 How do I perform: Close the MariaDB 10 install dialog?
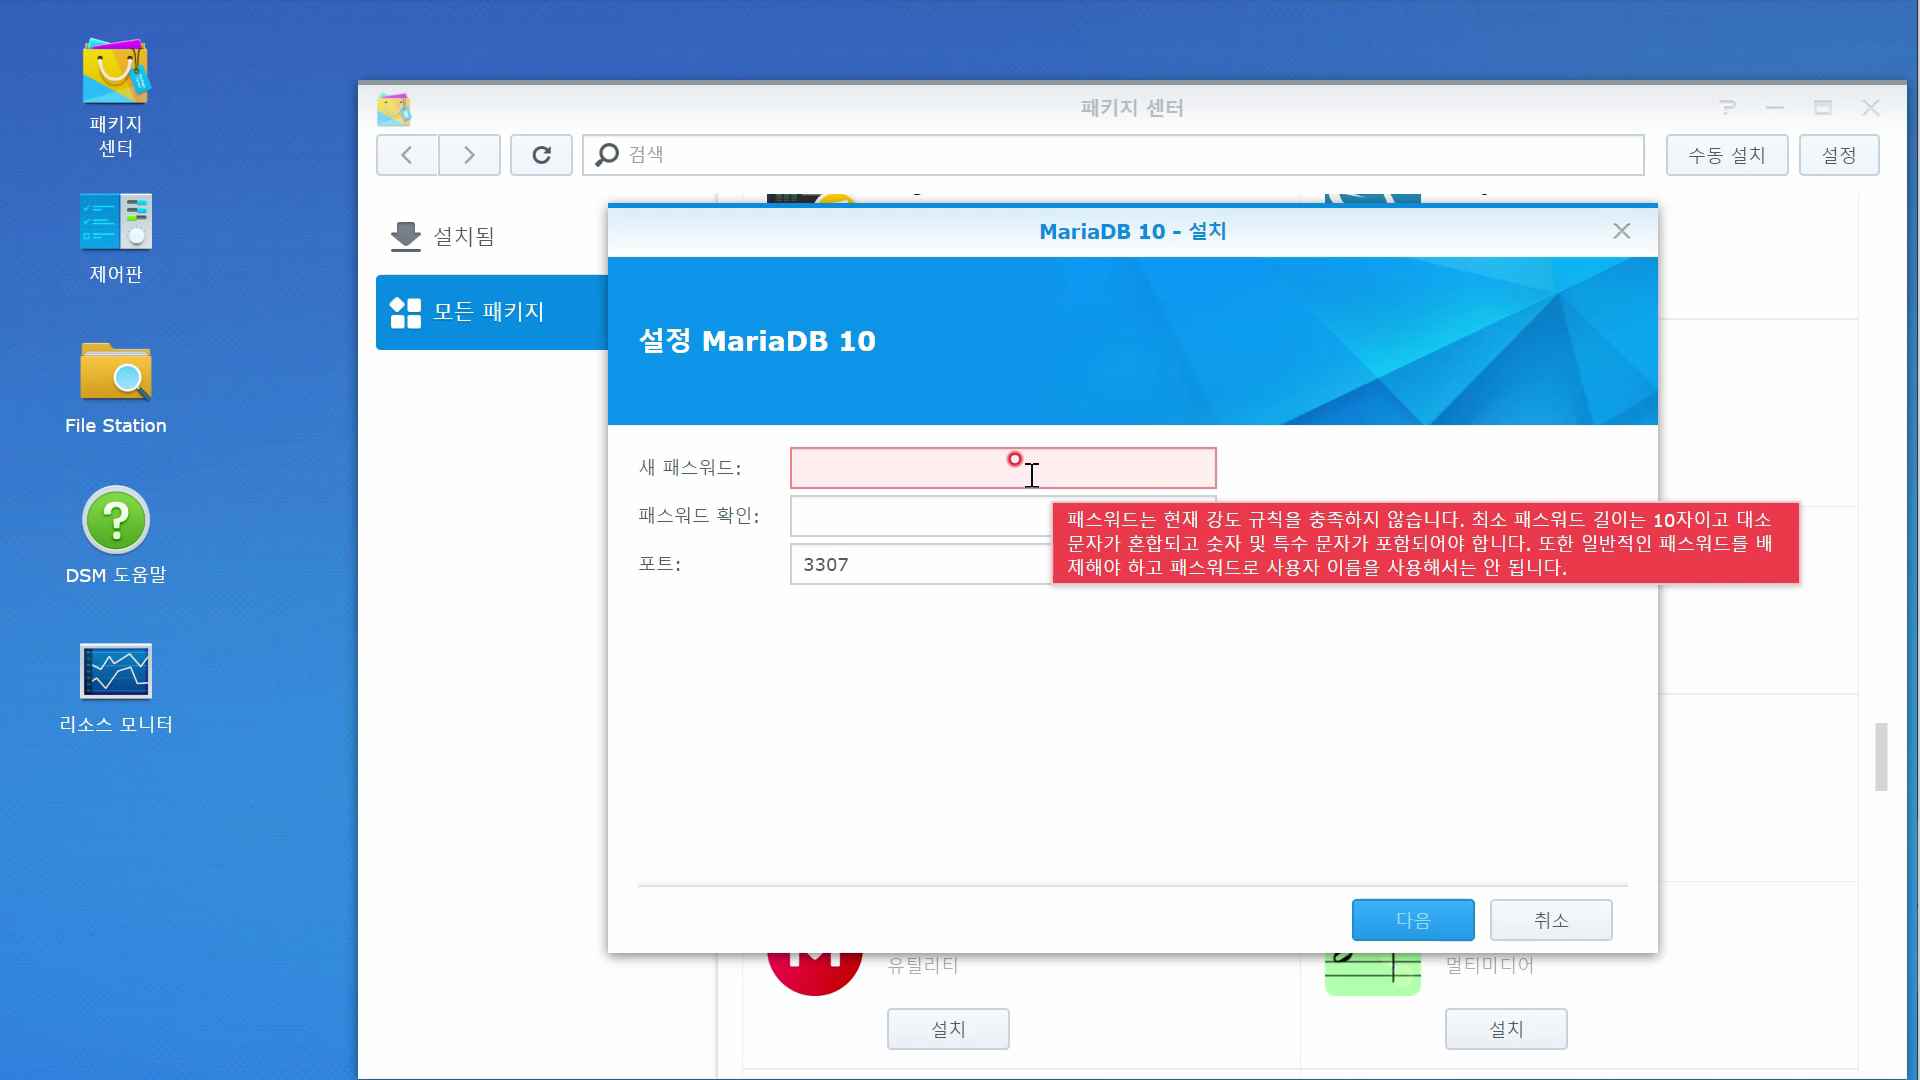1621,231
